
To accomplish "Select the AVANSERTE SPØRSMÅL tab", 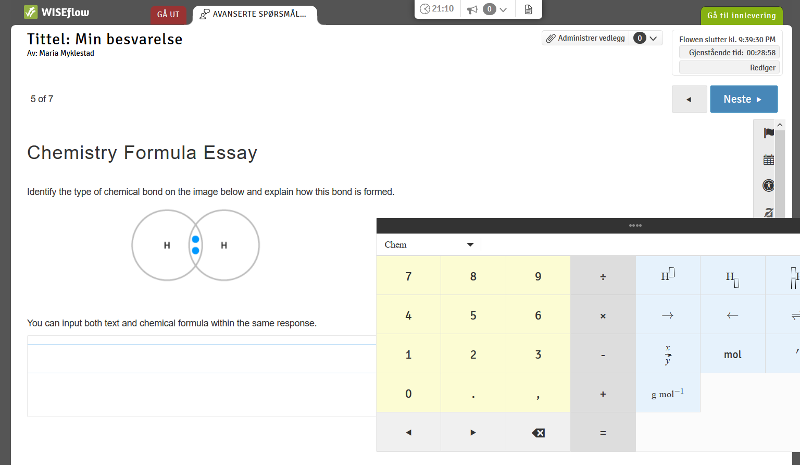I will click(x=255, y=14).
